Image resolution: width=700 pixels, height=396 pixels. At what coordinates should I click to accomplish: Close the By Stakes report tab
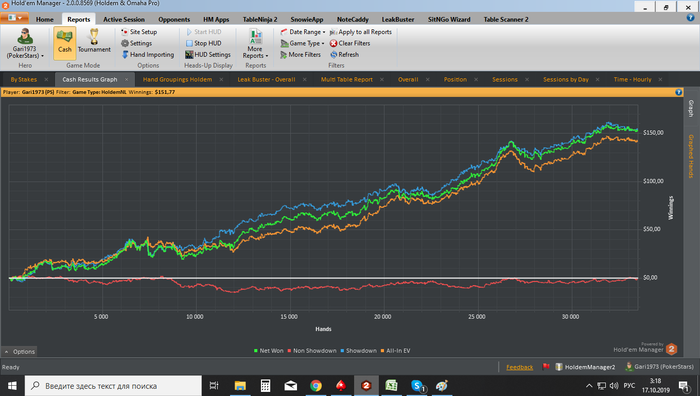[x=46, y=79]
